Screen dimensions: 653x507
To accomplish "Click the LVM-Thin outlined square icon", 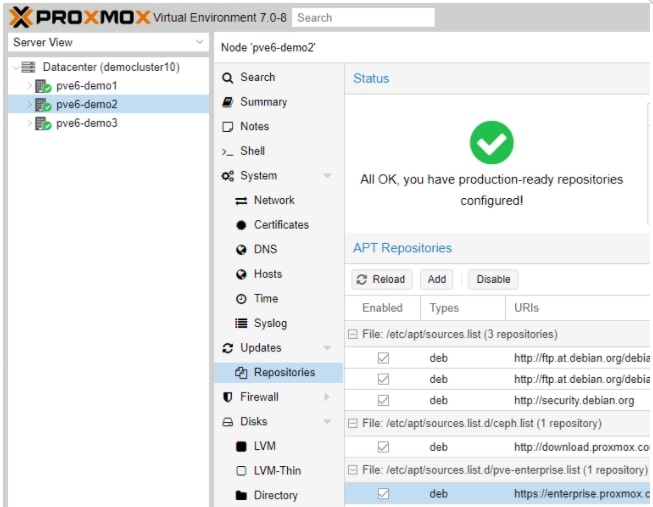I will [241, 471].
